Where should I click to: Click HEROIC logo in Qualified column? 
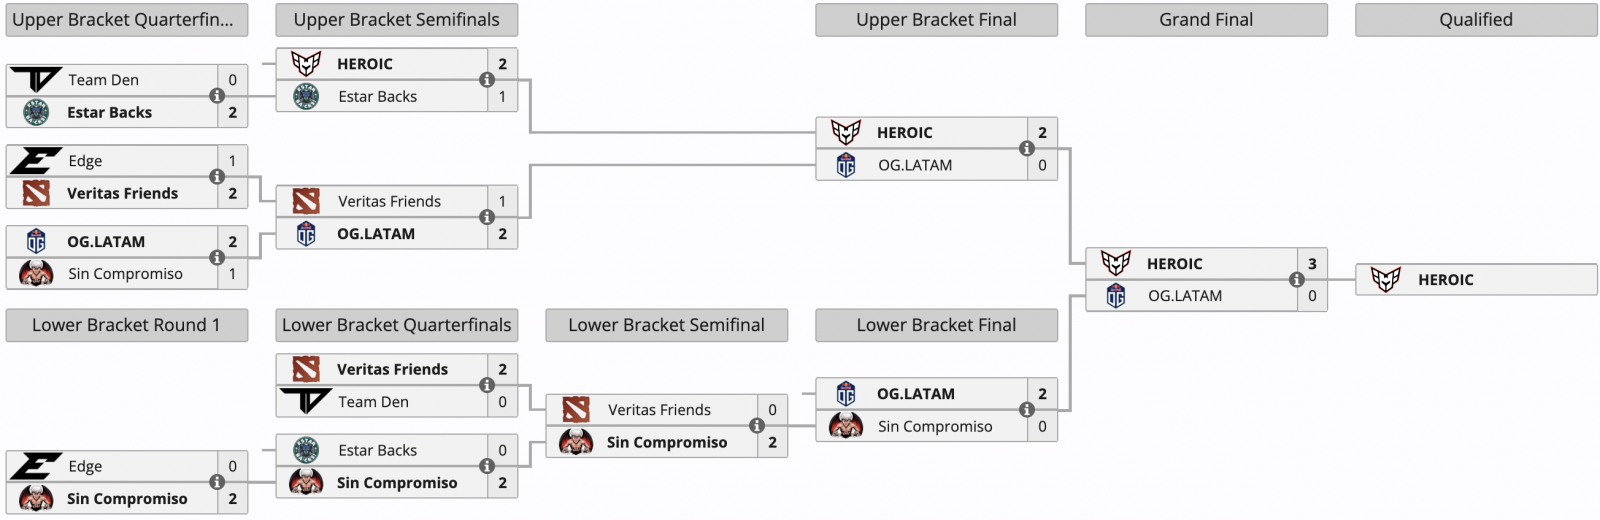tap(1386, 280)
